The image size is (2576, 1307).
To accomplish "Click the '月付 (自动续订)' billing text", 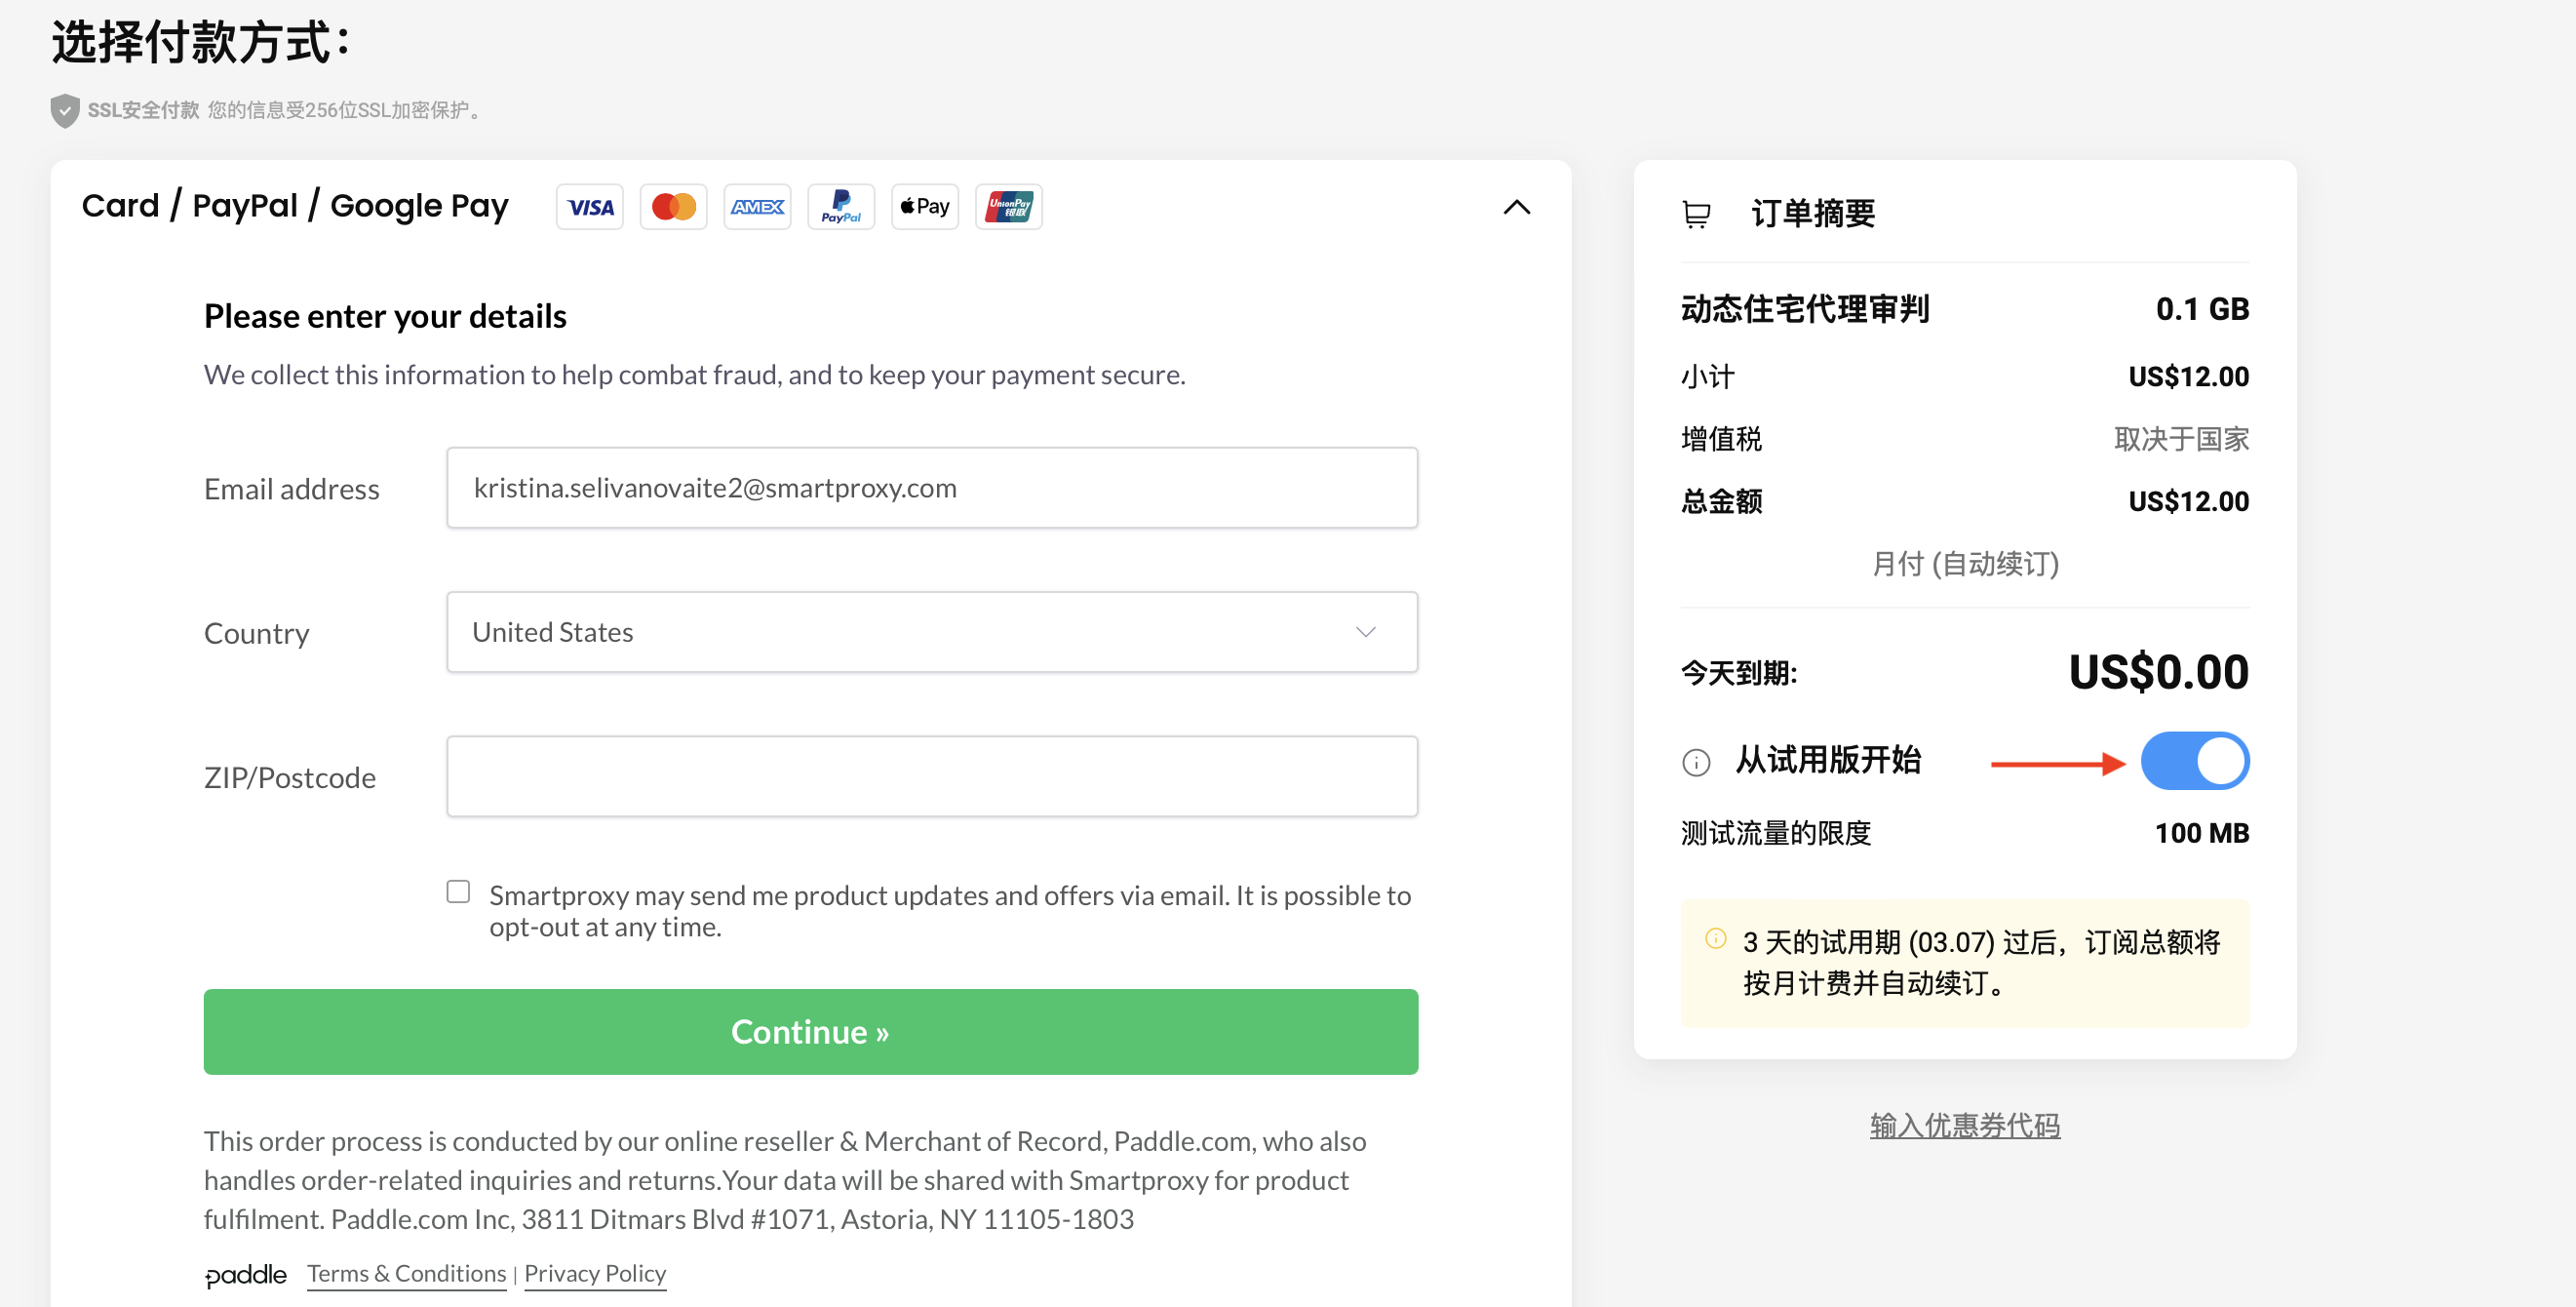I will pos(1965,564).
